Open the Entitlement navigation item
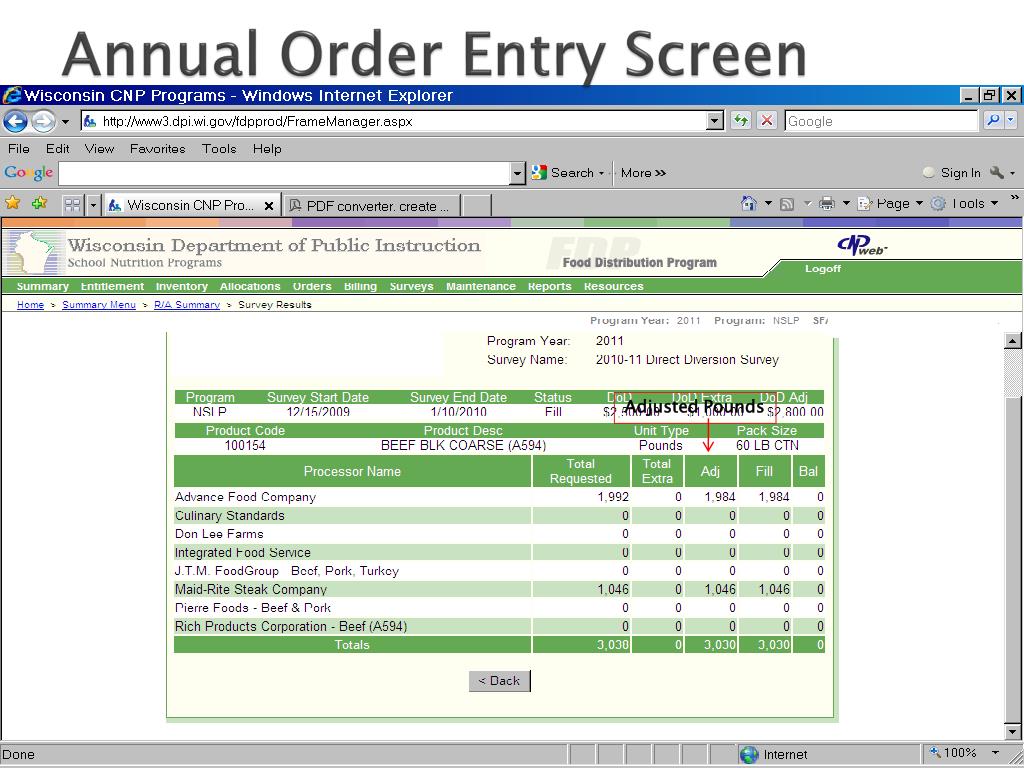The height and width of the screenshot is (768, 1024). click(x=112, y=286)
